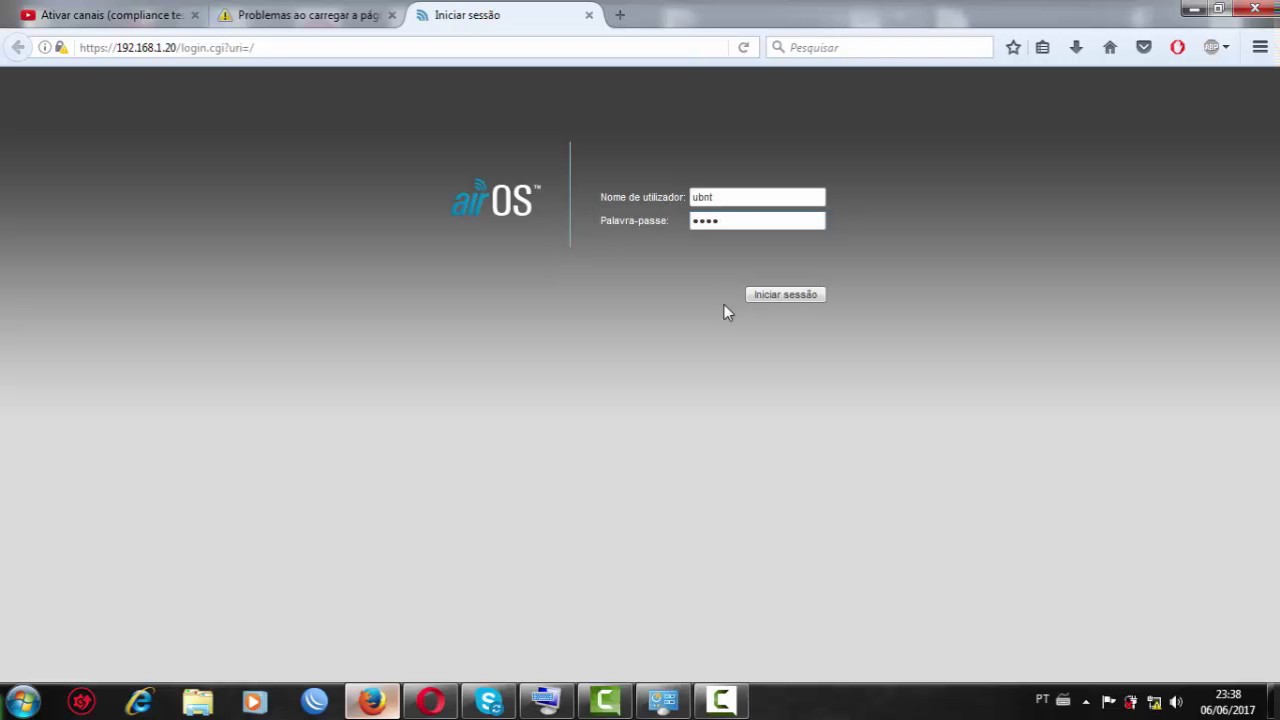Click the red Opera extension icon in toolbar
1280x720 pixels.
(x=1177, y=47)
